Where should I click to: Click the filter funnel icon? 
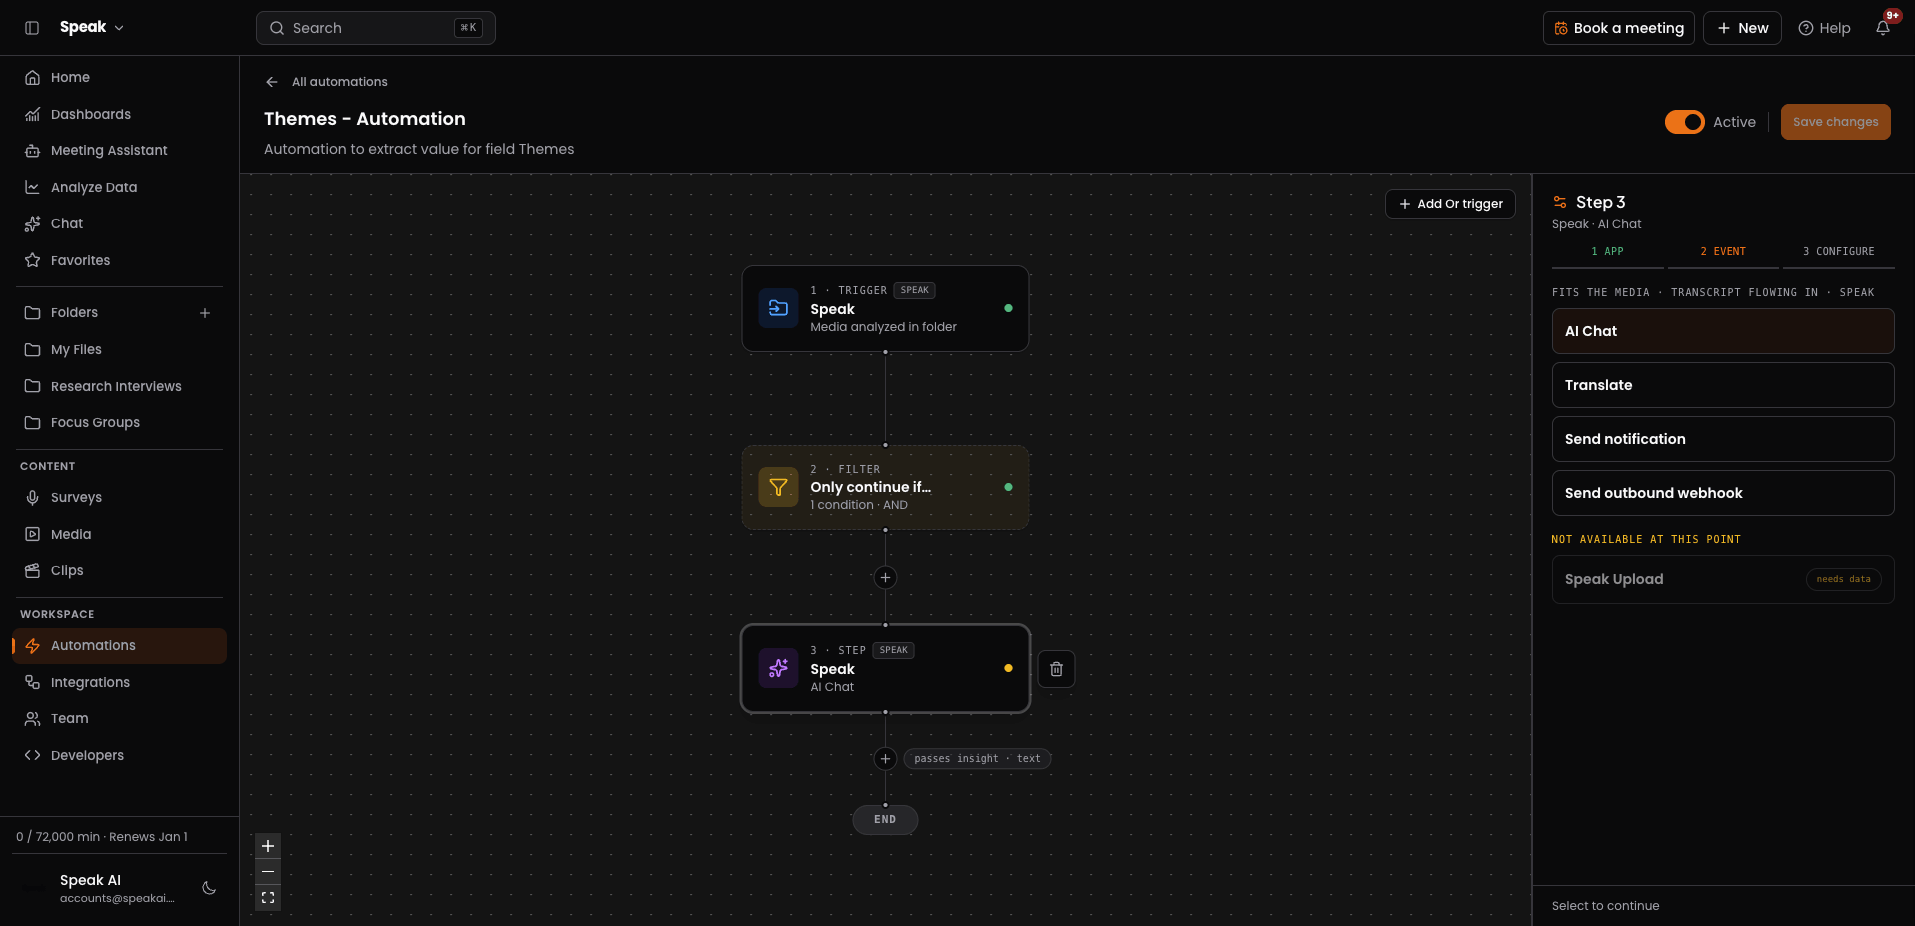pos(778,487)
